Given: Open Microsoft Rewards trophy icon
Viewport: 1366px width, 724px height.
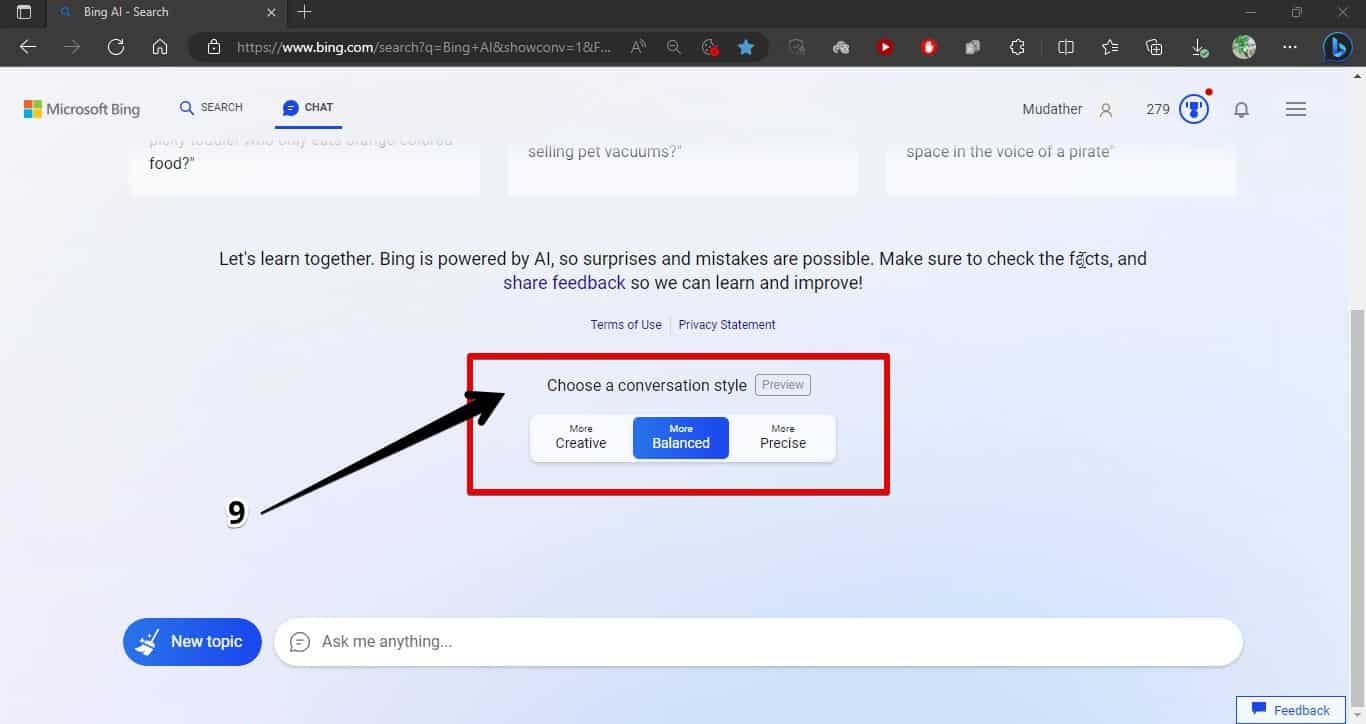Looking at the screenshot, I should pyautogui.click(x=1194, y=109).
